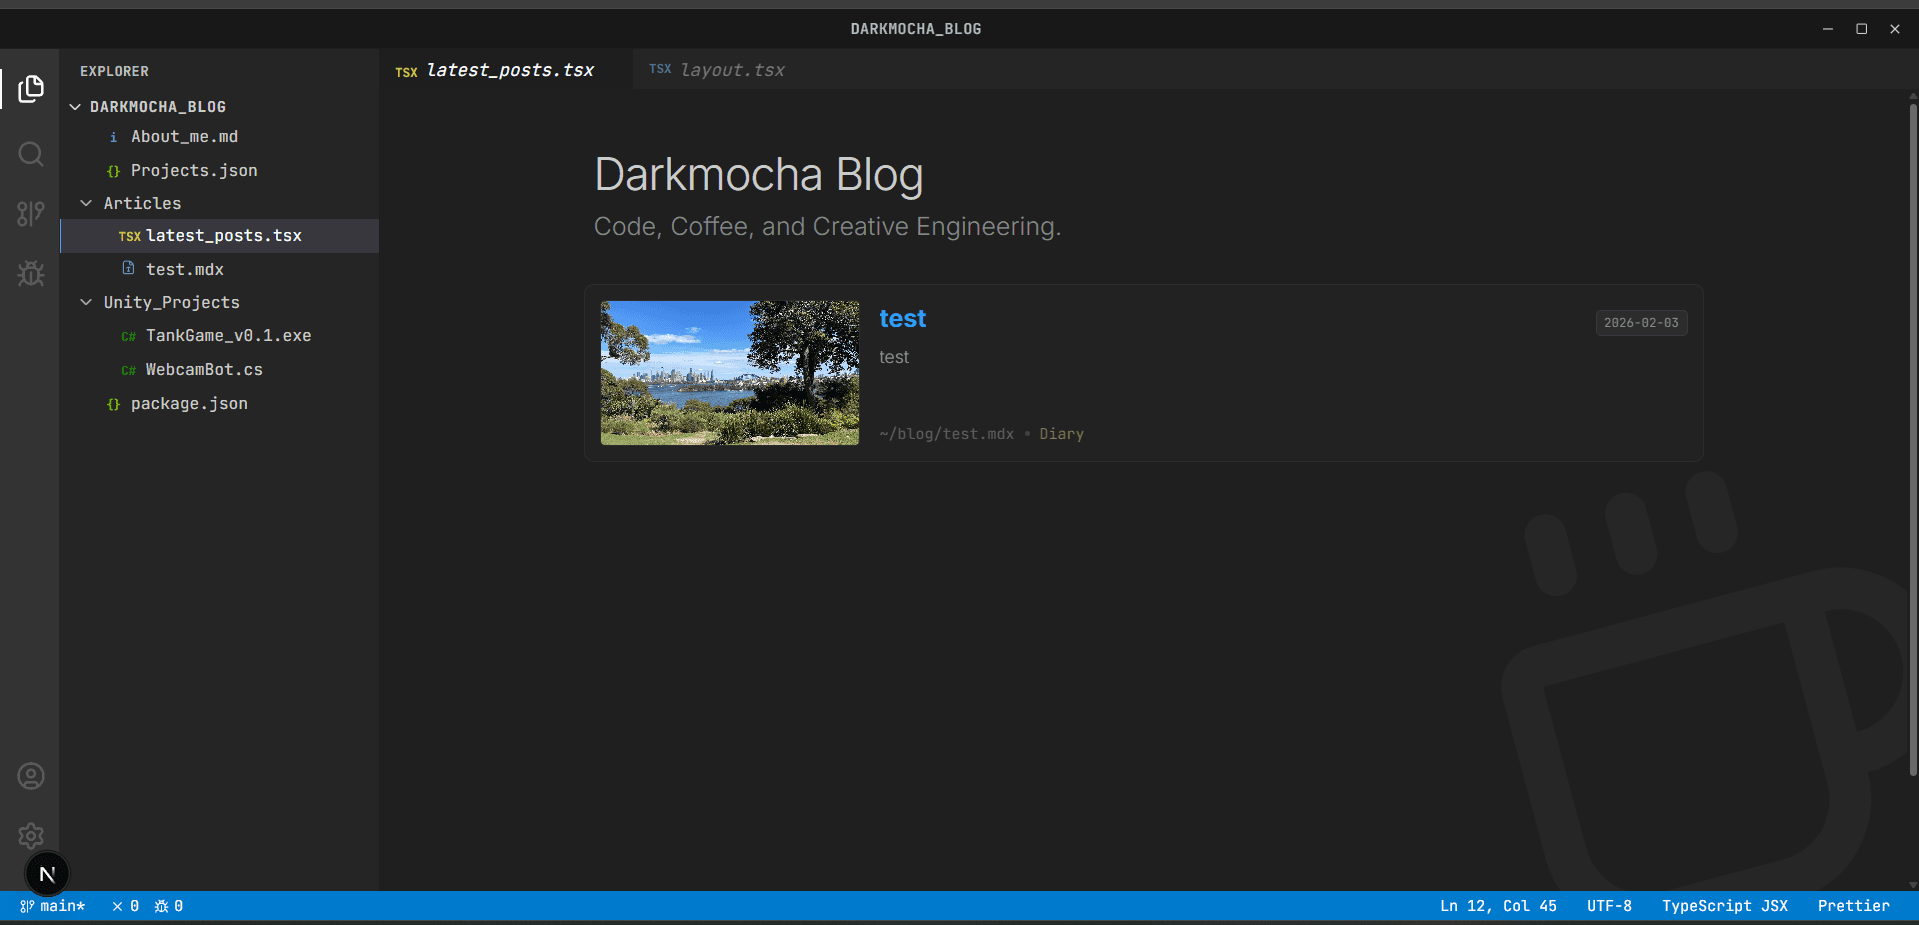Open the test blog post link

902,318
